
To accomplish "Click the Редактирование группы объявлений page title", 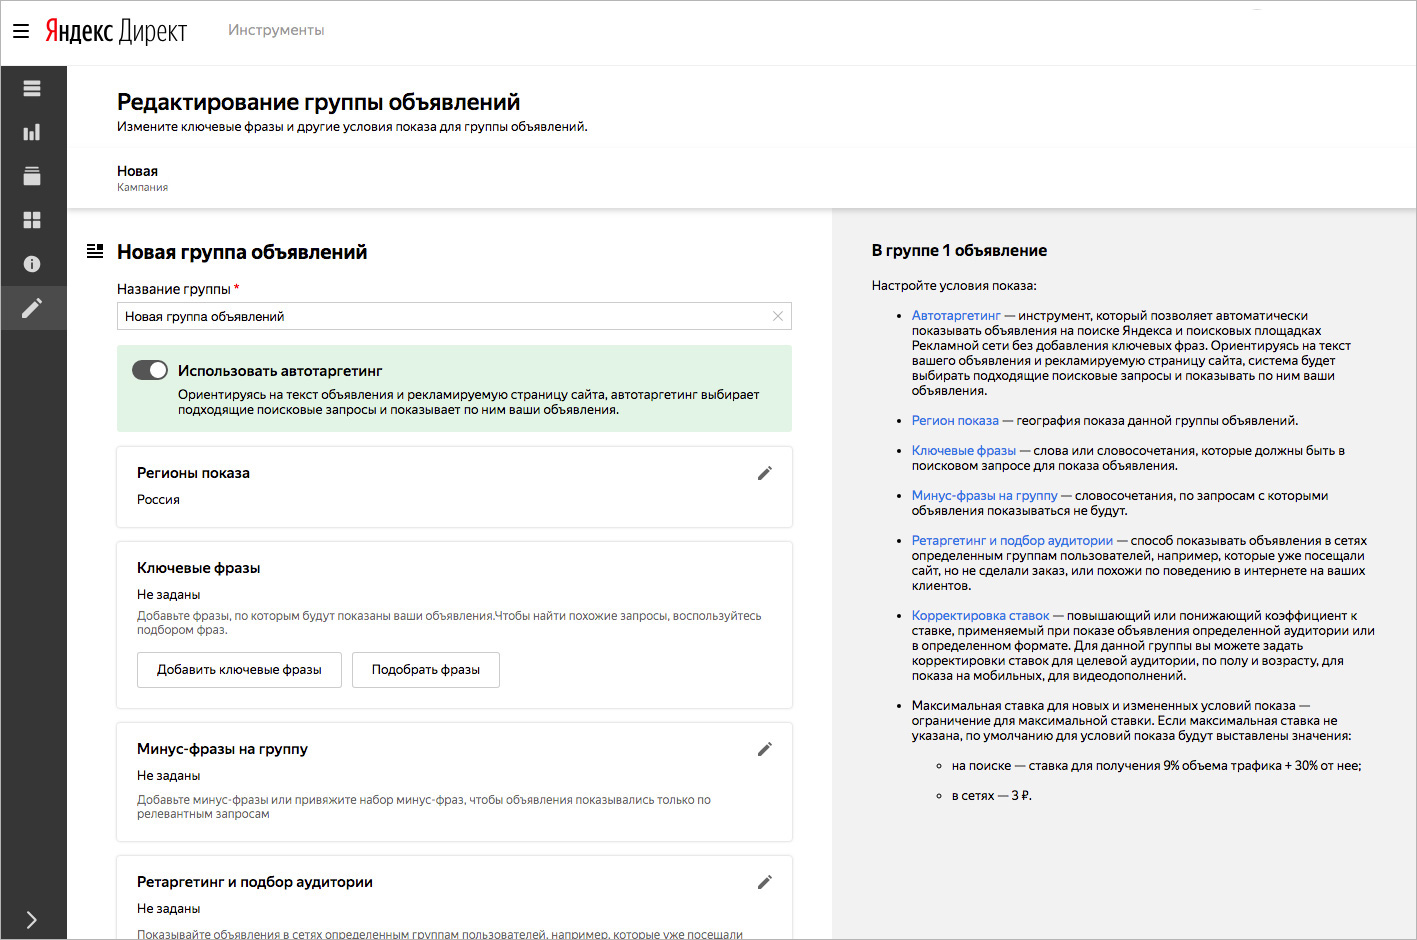I will (318, 102).
